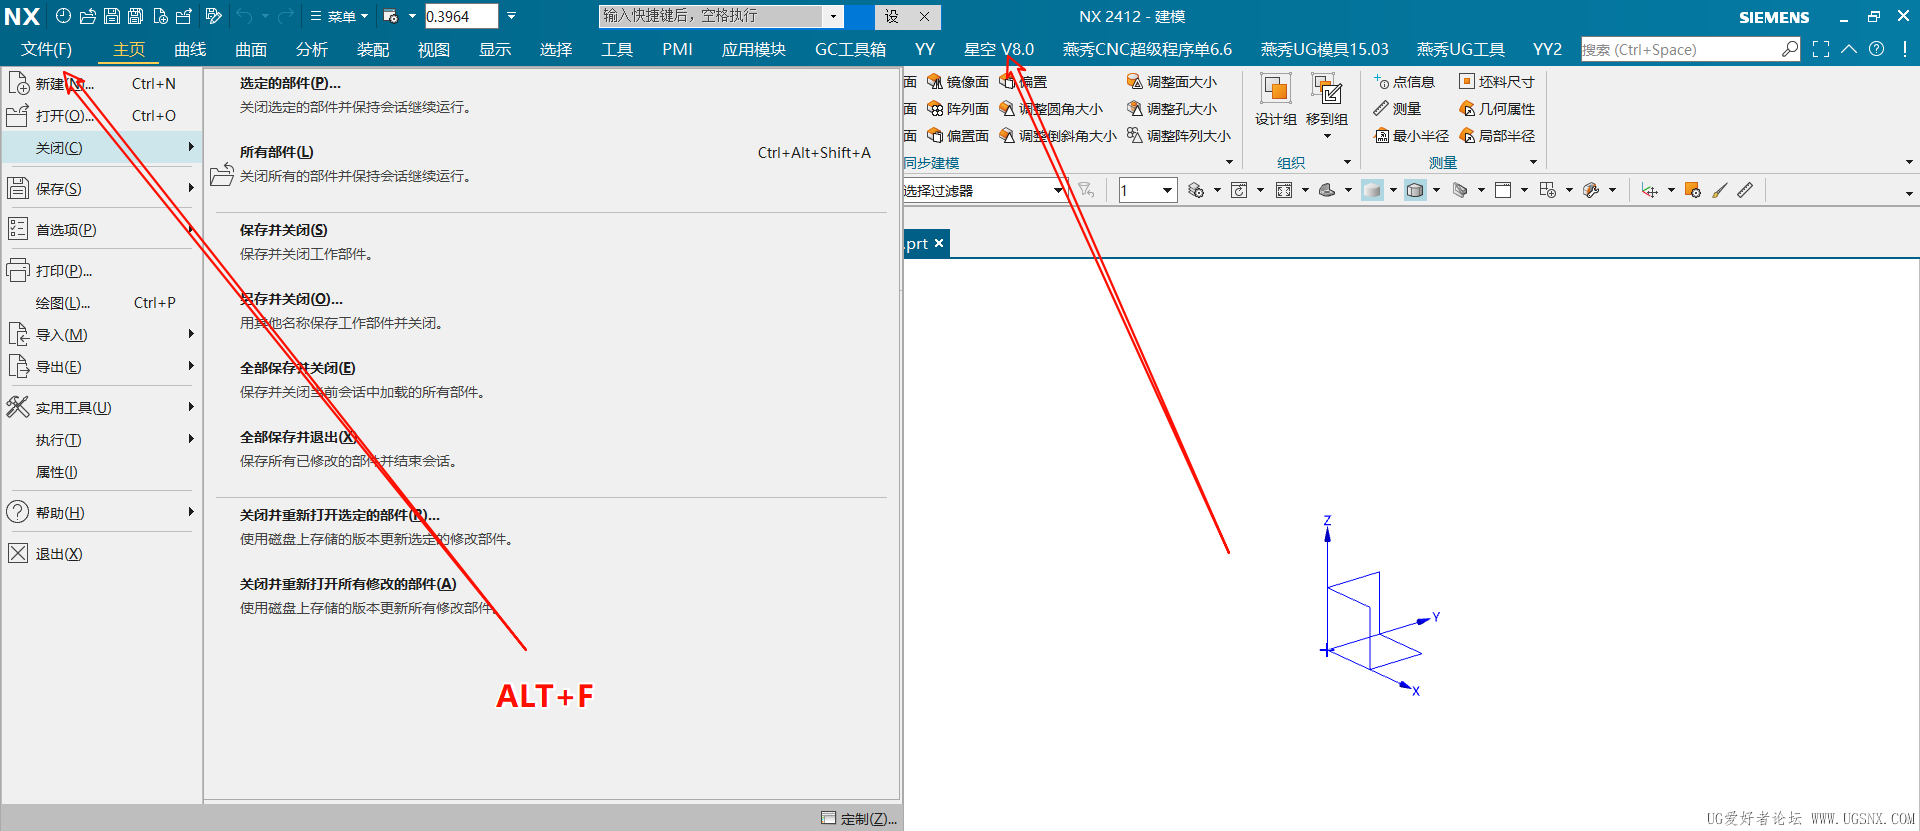1920x831 pixels.
Task: Click 关闭并重新打开所有修改的部件(A)
Action: click(550, 596)
